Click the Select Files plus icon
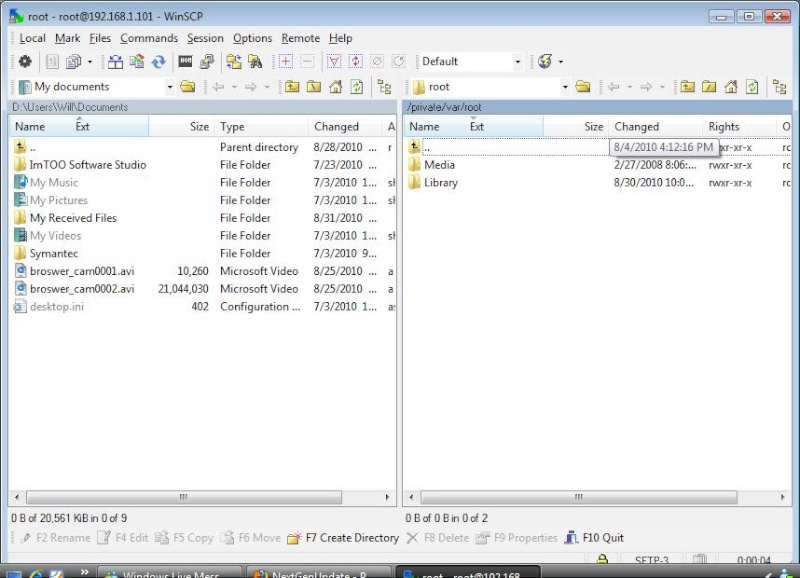The image size is (800, 578). click(x=286, y=62)
